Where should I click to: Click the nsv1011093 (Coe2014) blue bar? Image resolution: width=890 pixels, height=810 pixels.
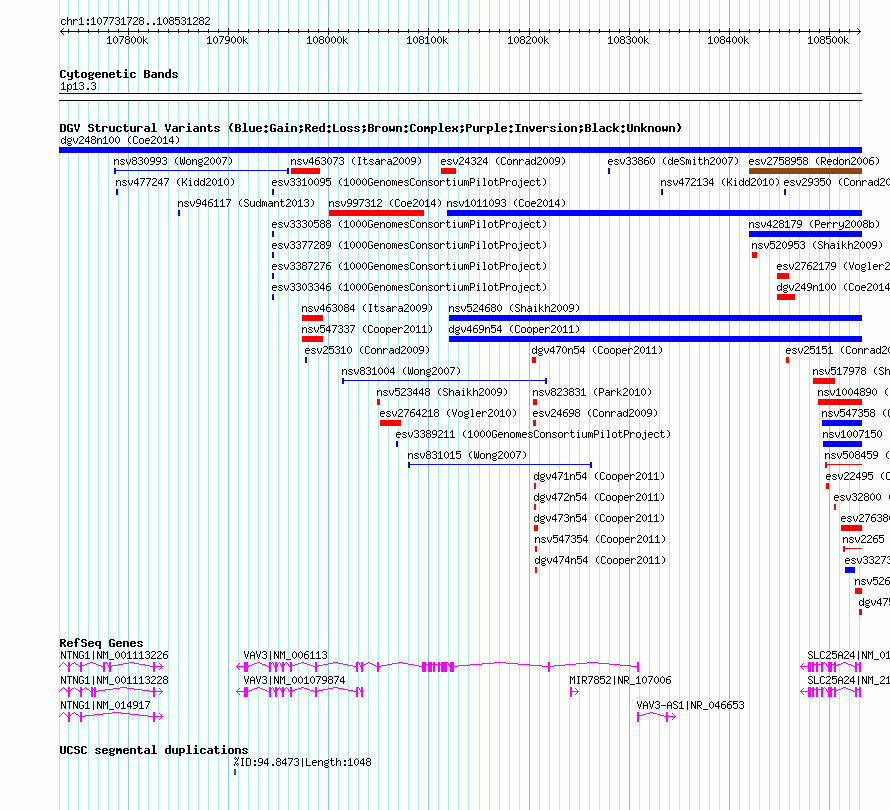tap(654, 213)
